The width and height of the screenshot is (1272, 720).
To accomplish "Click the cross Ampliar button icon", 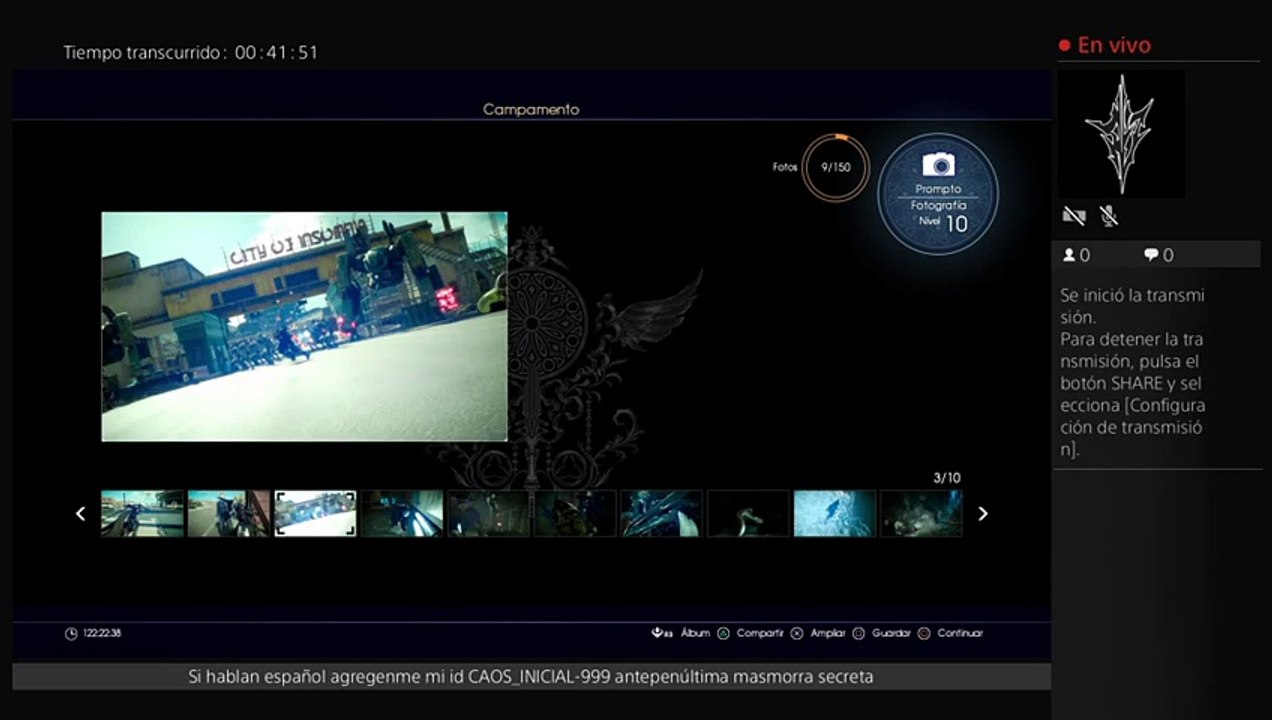I will (x=797, y=633).
